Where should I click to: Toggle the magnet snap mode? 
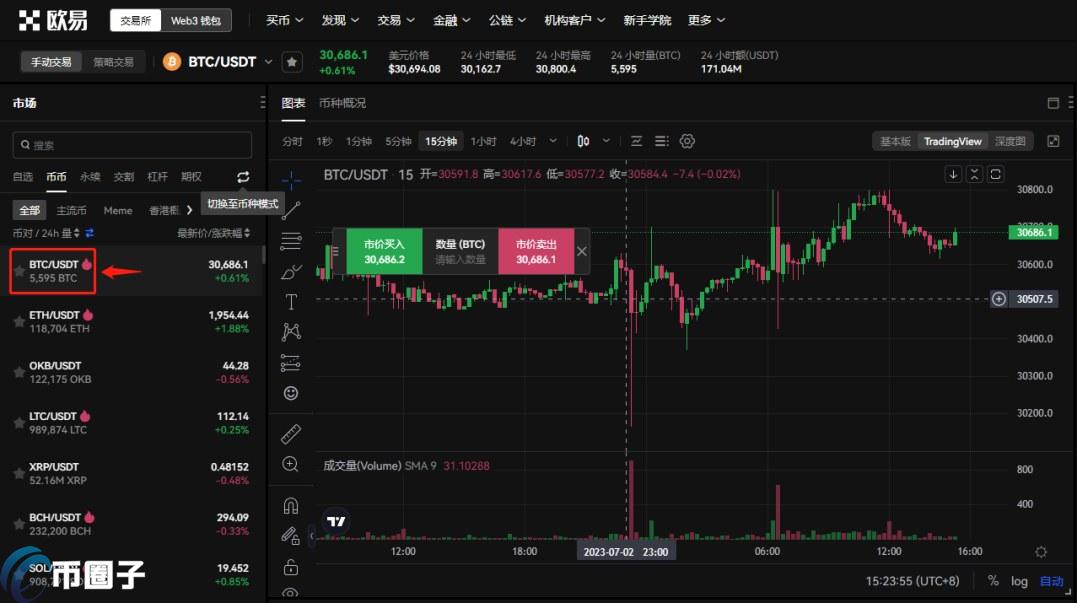(x=291, y=505)
